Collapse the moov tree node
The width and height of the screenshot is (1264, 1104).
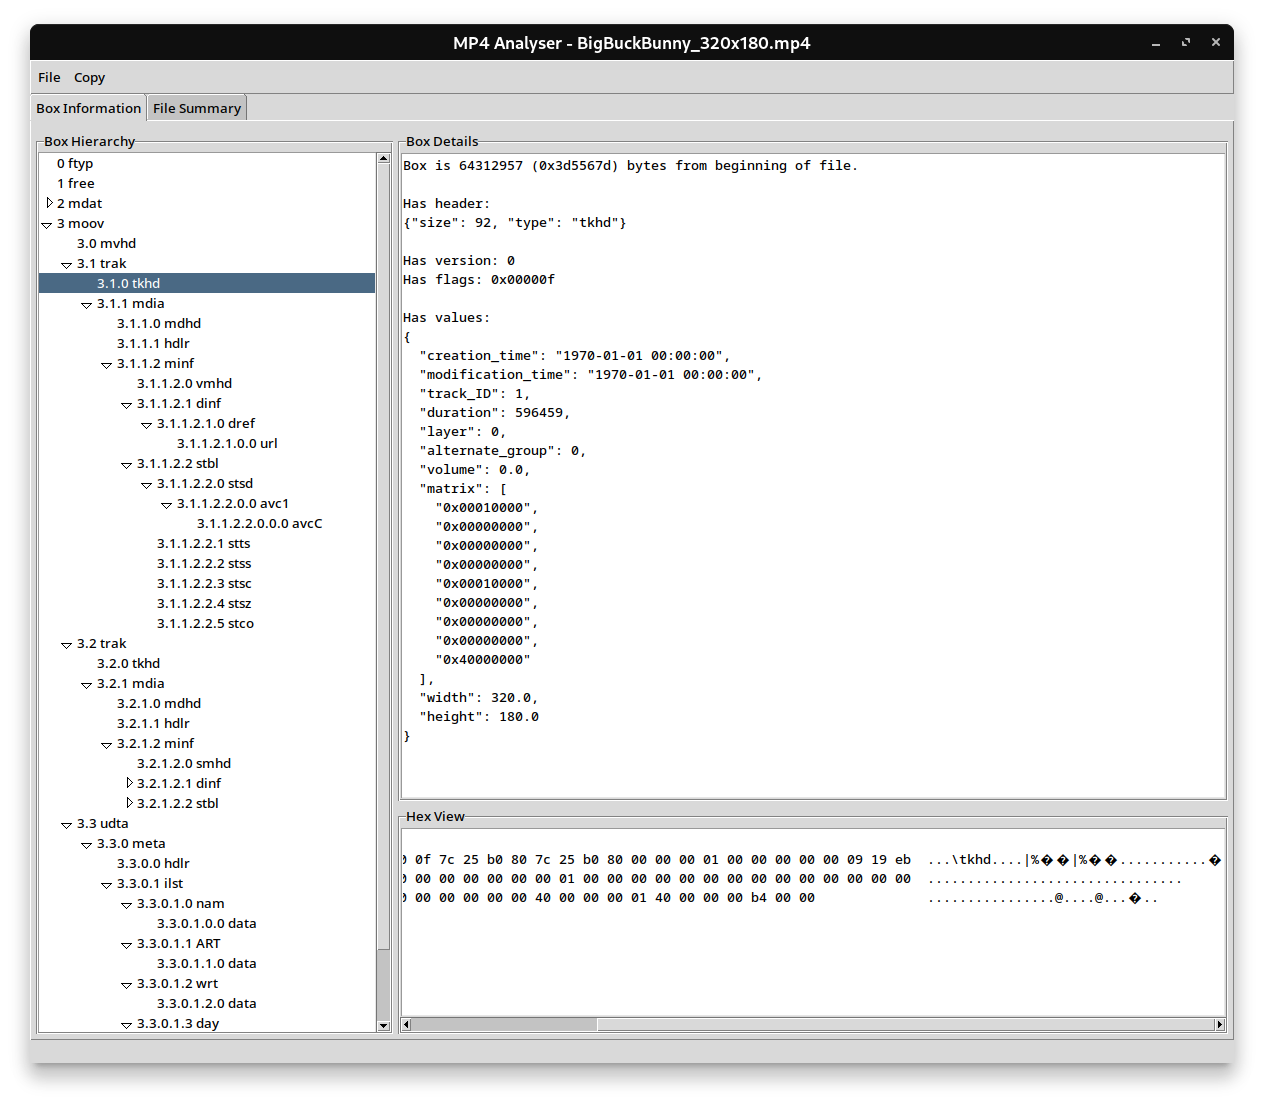tap(46, 224)
